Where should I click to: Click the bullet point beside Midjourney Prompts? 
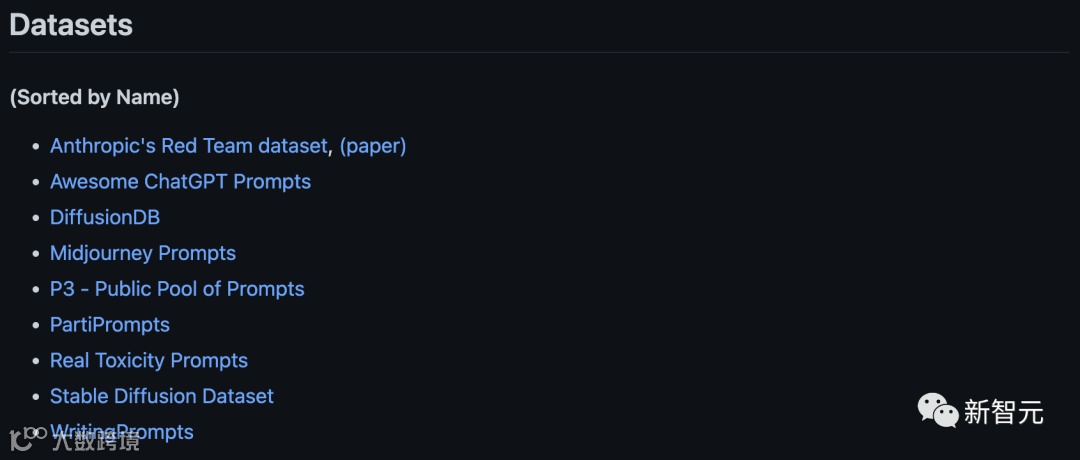coord(37,254)
